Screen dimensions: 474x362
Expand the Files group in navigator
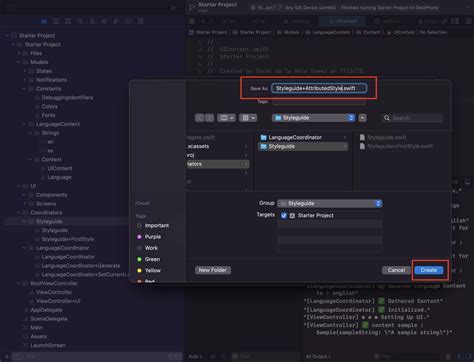[19, 53]
